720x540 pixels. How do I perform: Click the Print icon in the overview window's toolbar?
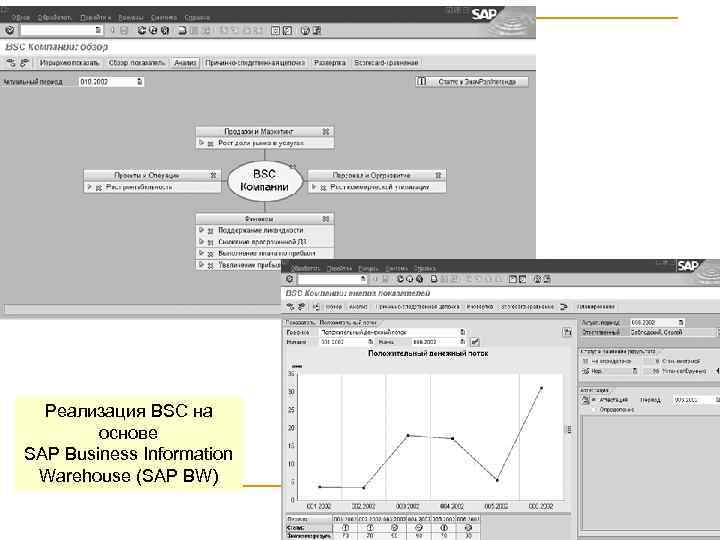coord(182,30)
